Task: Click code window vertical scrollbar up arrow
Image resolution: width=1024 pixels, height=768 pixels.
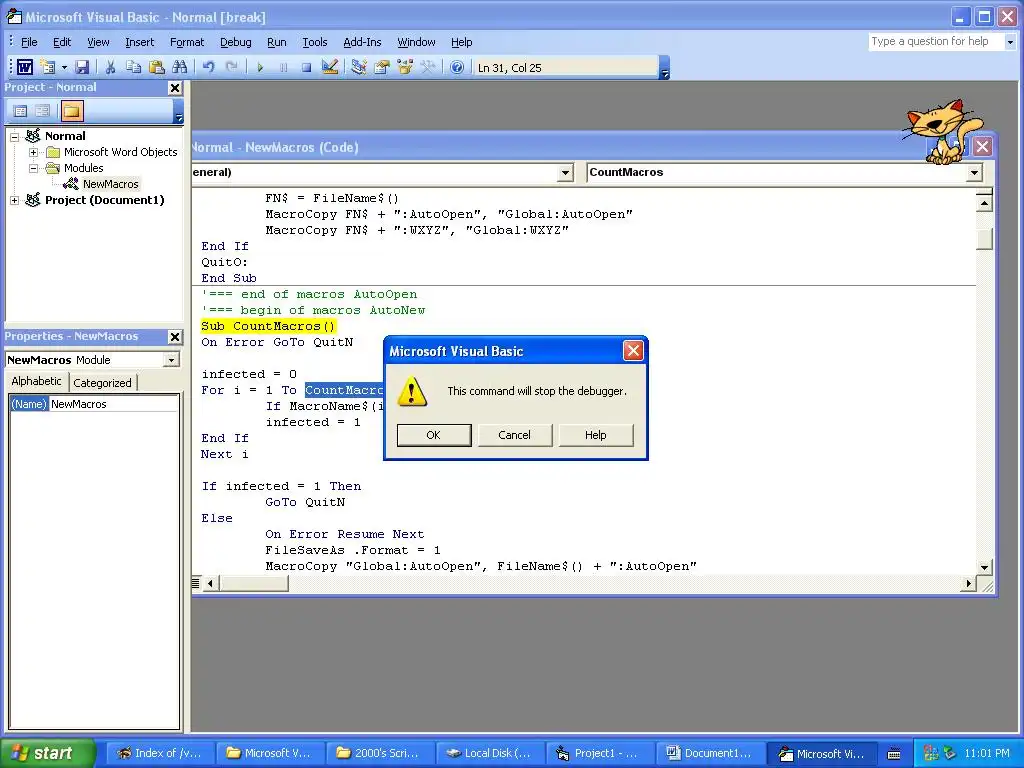Action: click(984, 204)
